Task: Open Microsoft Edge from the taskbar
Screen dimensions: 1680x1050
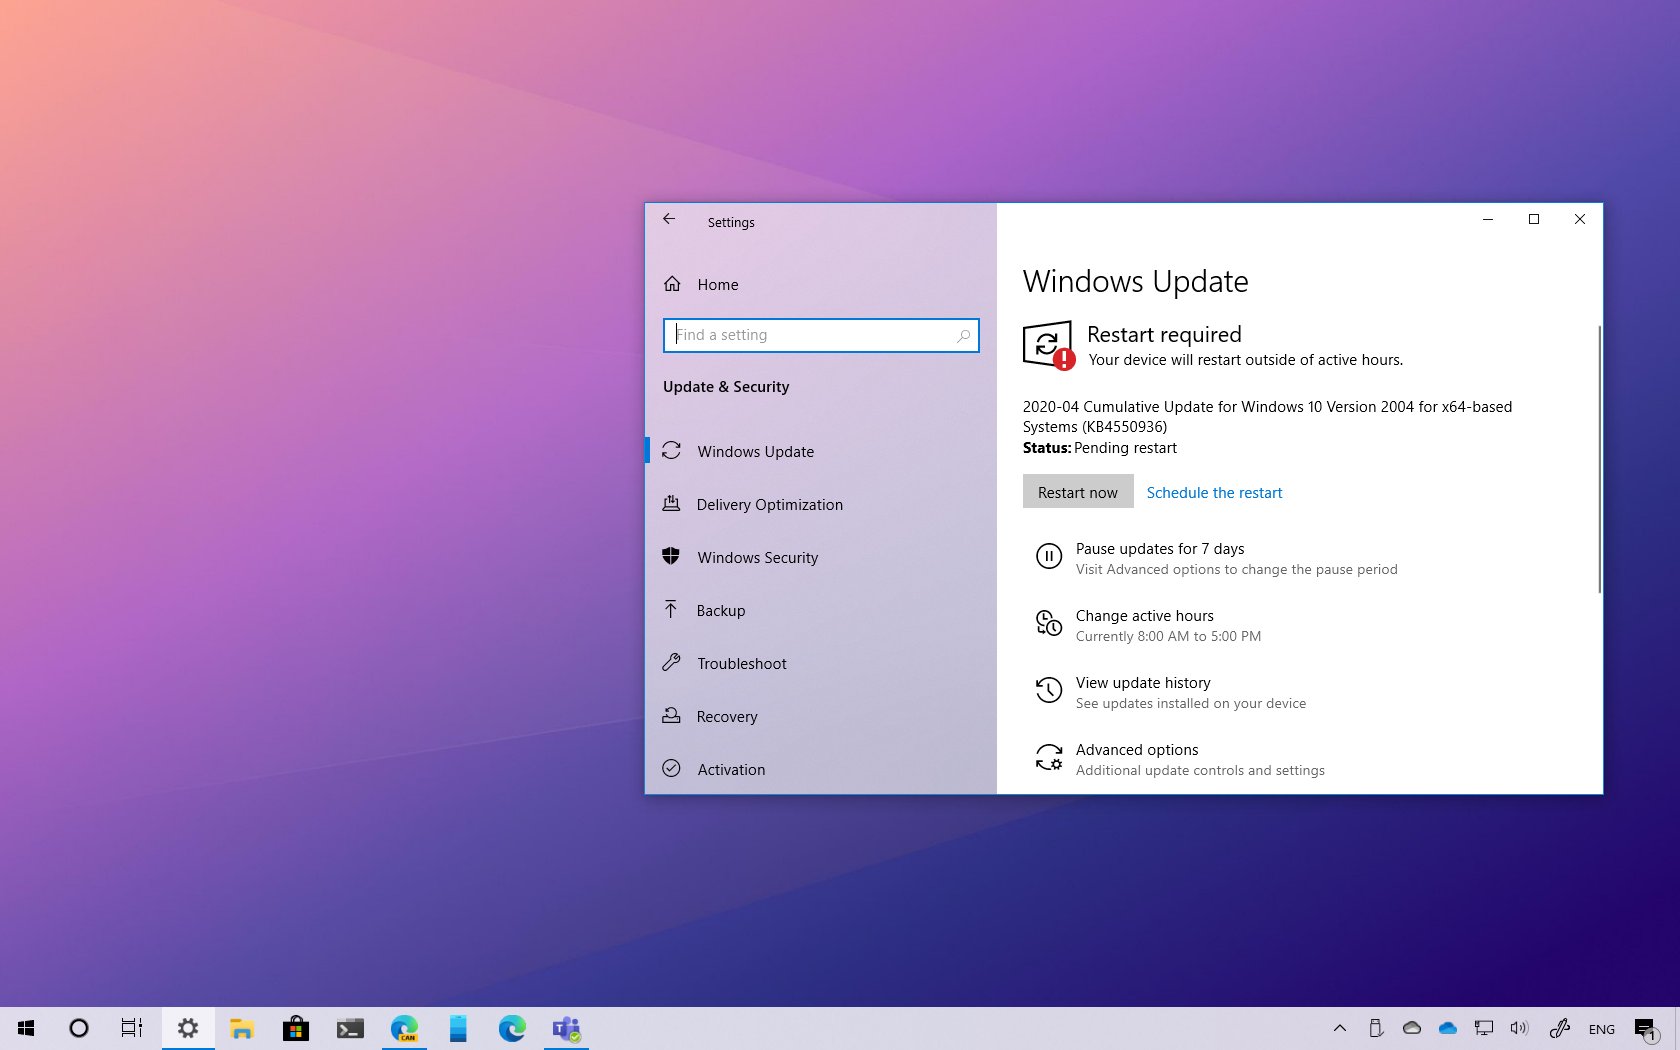Action: [512, 1028]
